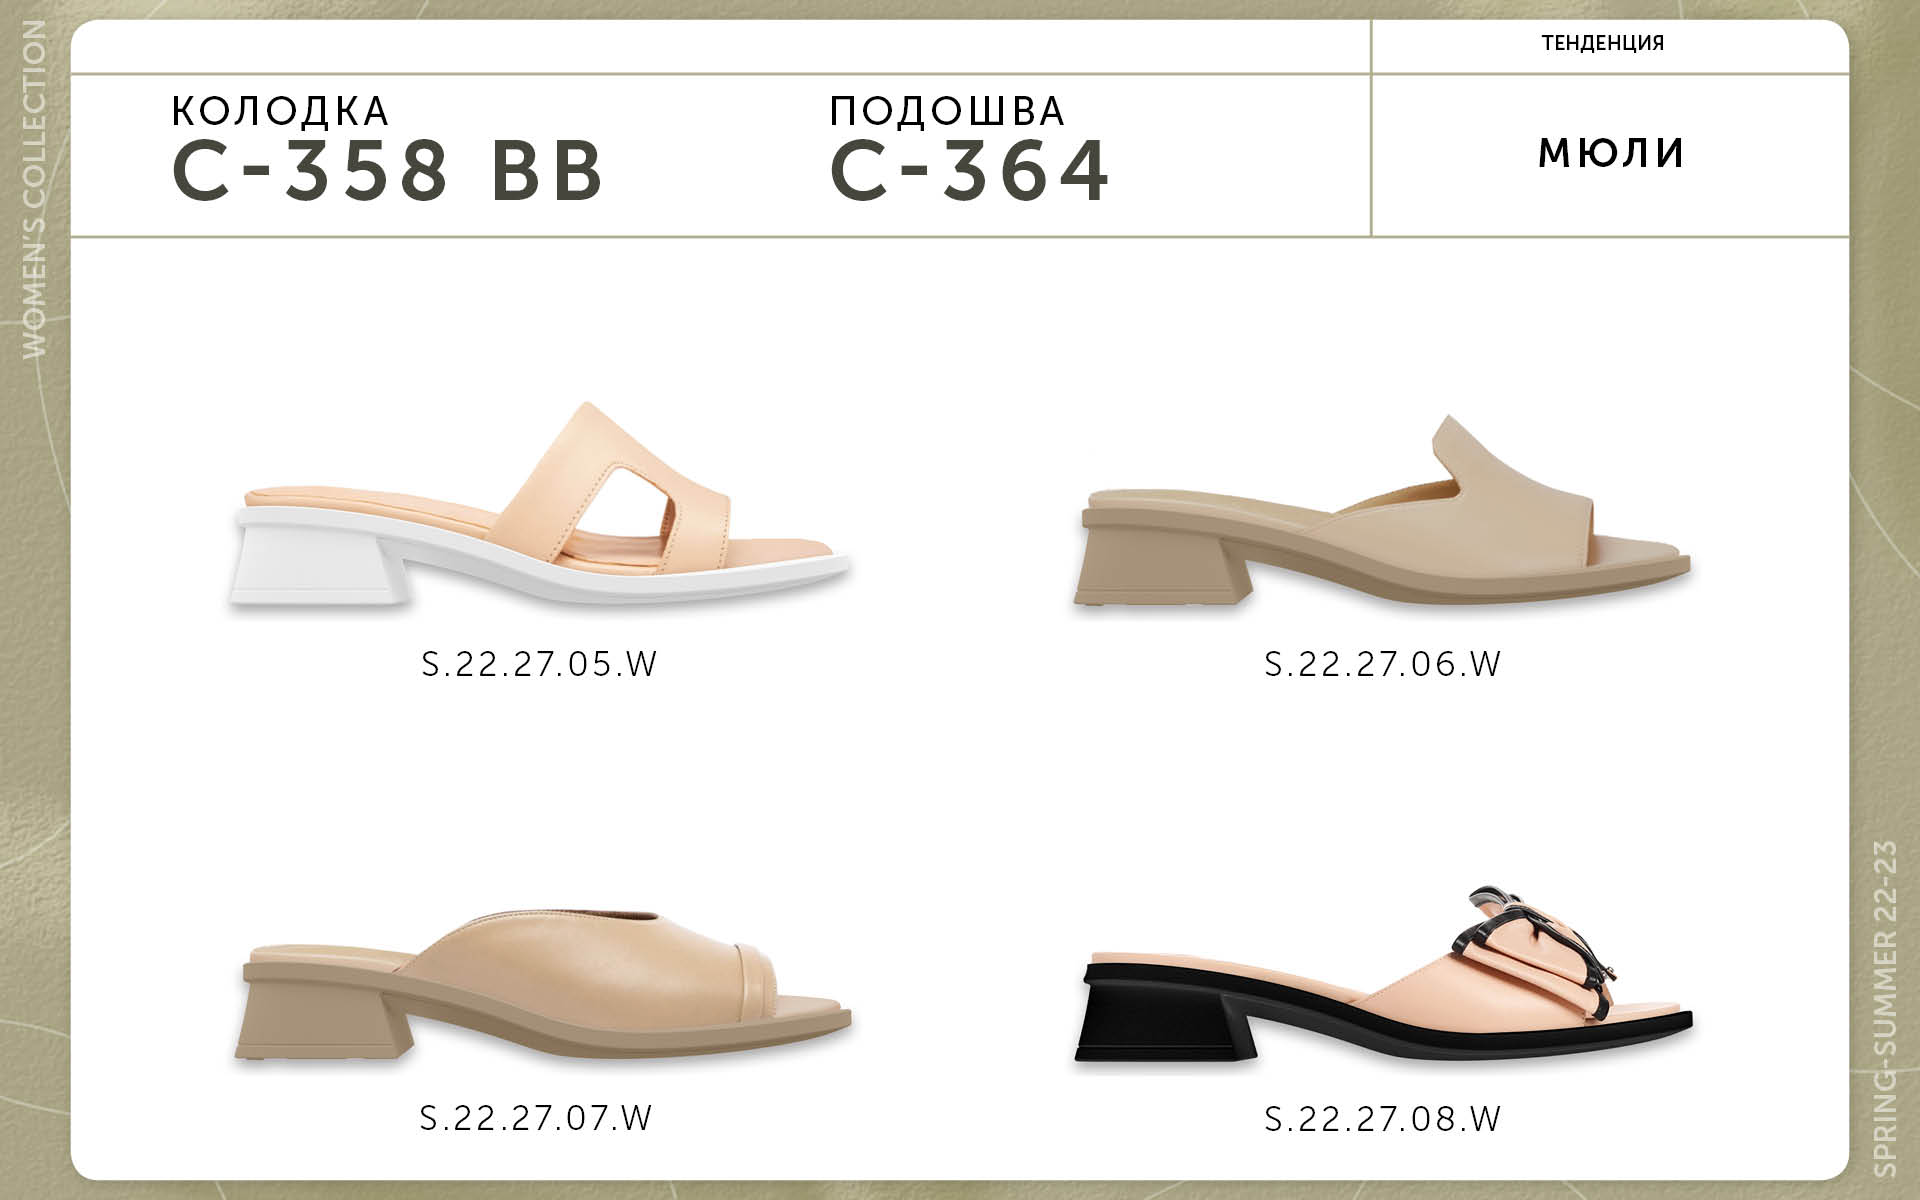Screen dimensions: 1920x1200
Task: Click product code S.22.27.06.W
Action: click(1383, 664)
